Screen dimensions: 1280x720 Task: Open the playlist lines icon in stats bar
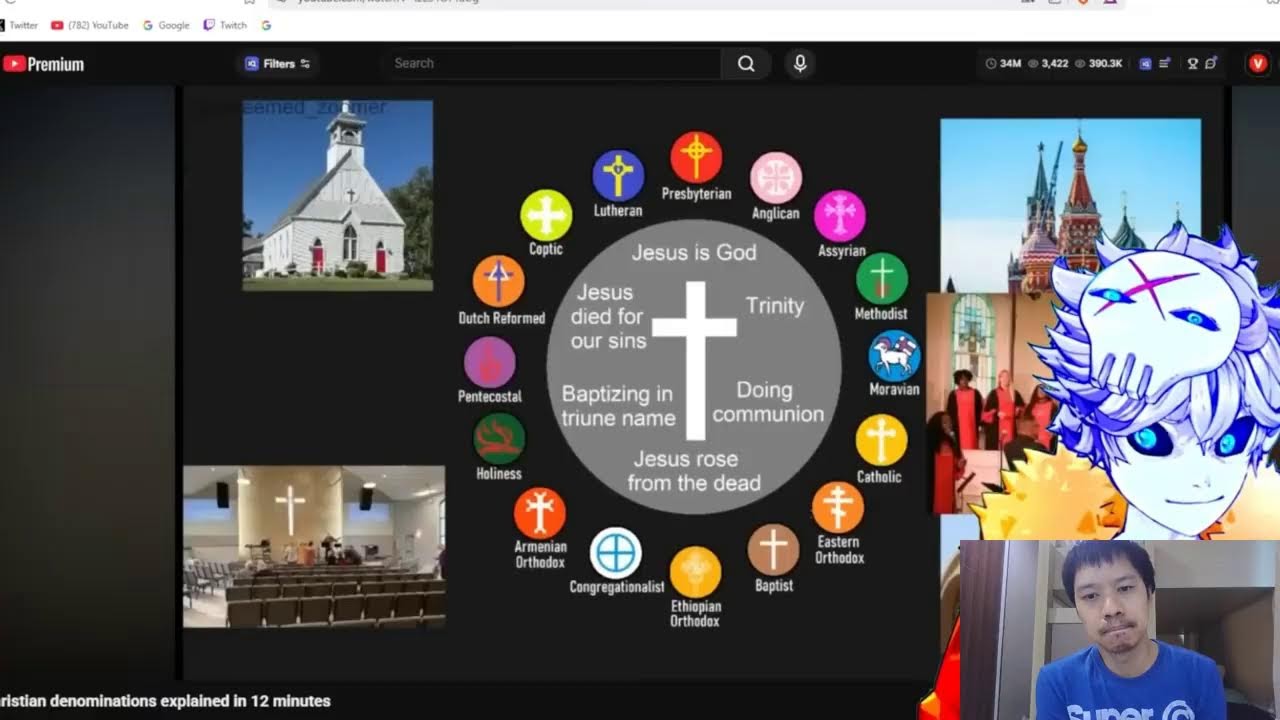[1165, 64]
